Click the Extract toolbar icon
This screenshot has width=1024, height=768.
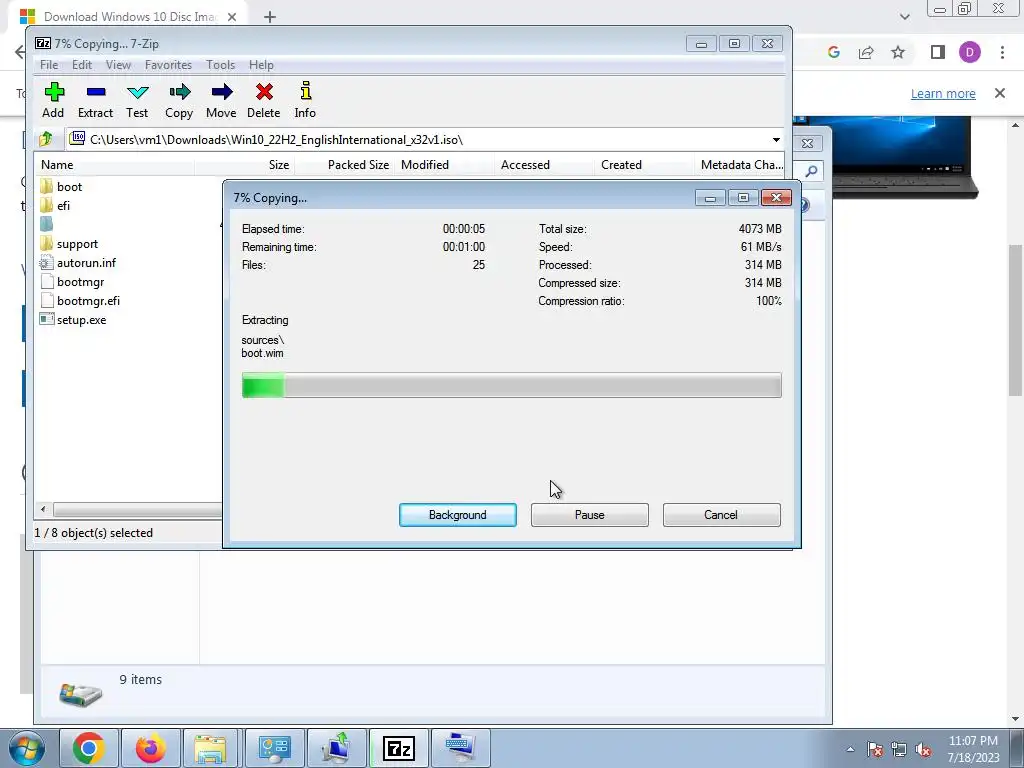click(95, 100)
